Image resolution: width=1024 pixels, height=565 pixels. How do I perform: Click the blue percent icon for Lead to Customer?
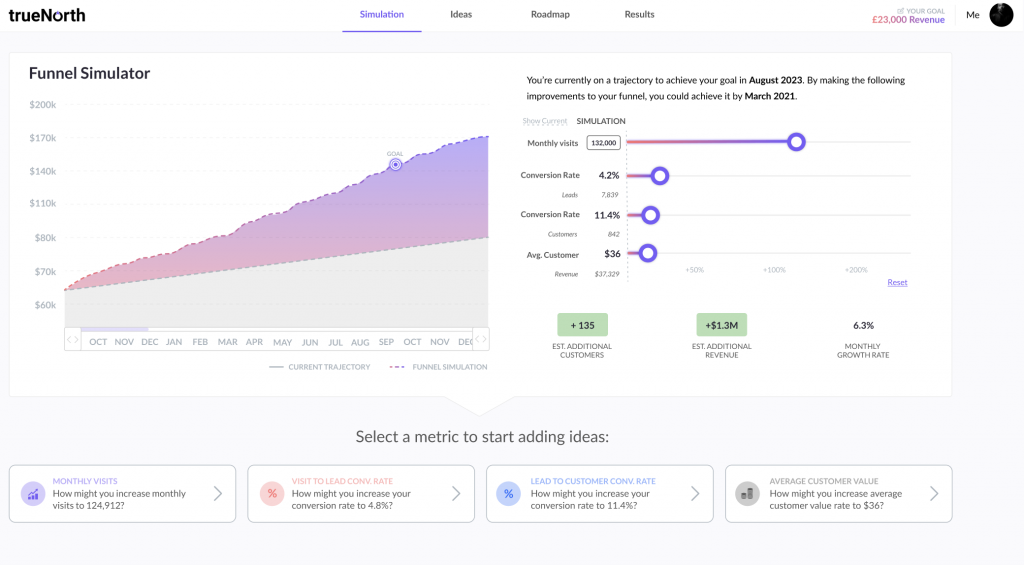tap(509, 493)
